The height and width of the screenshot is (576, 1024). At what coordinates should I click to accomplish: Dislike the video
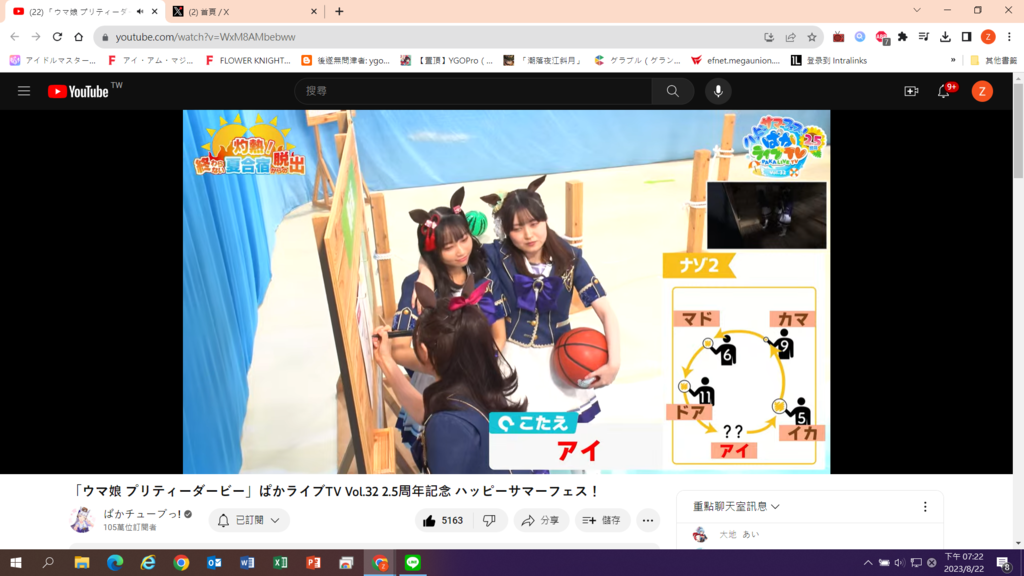tap(489, 520)
